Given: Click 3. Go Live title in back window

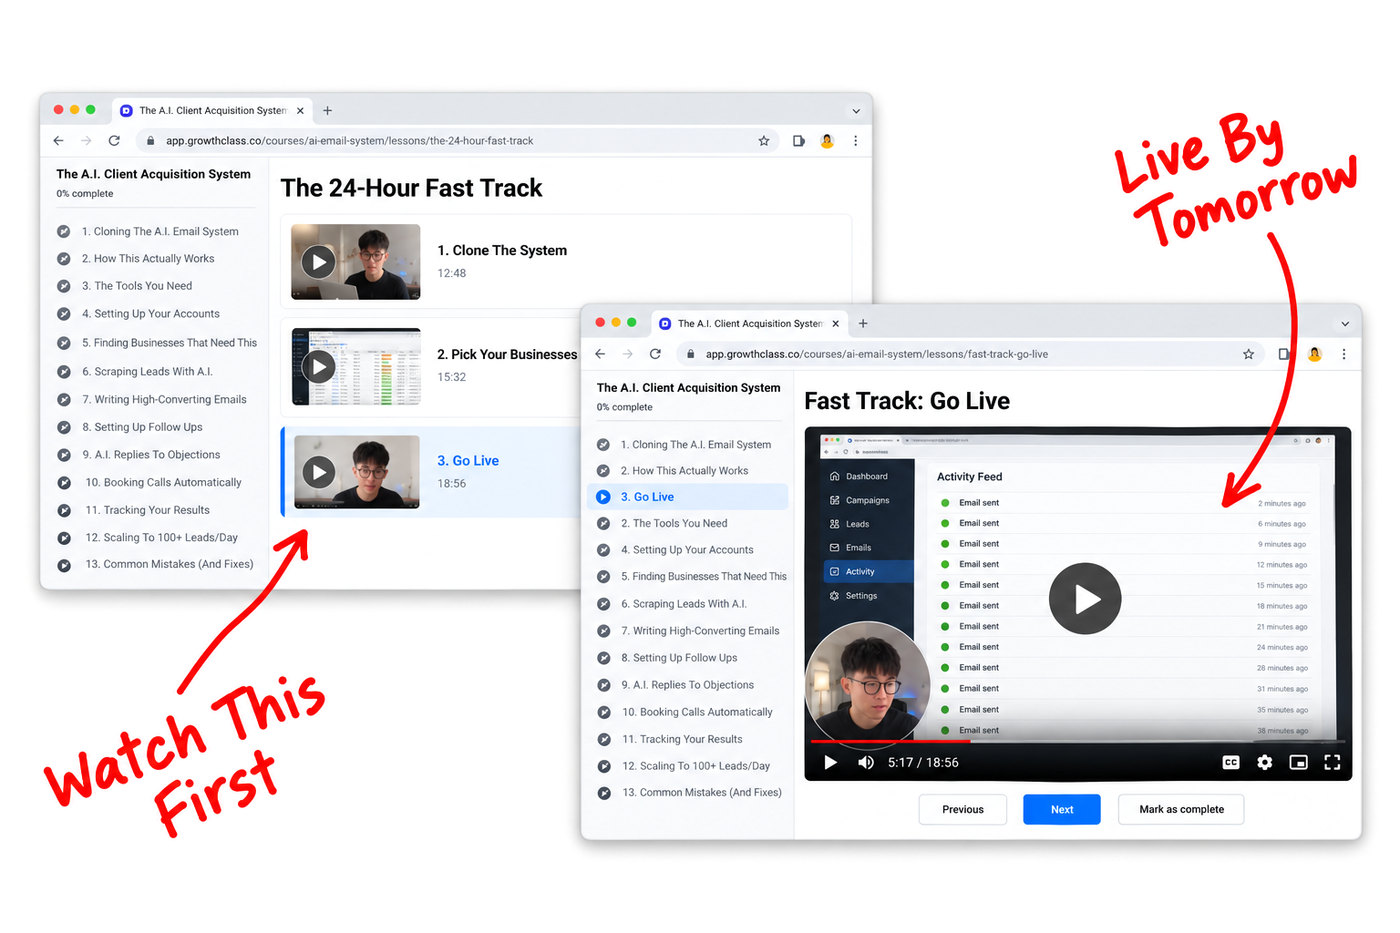Looking at the screenshot, I should (468, 461).
